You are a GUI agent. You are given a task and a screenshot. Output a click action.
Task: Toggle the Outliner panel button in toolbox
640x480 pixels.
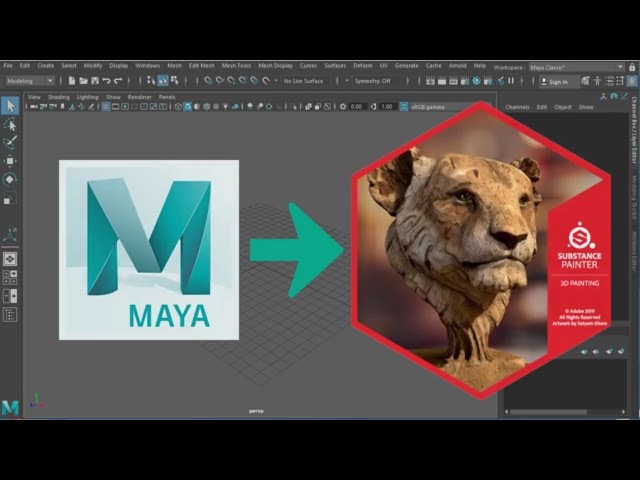coord(10,315)
